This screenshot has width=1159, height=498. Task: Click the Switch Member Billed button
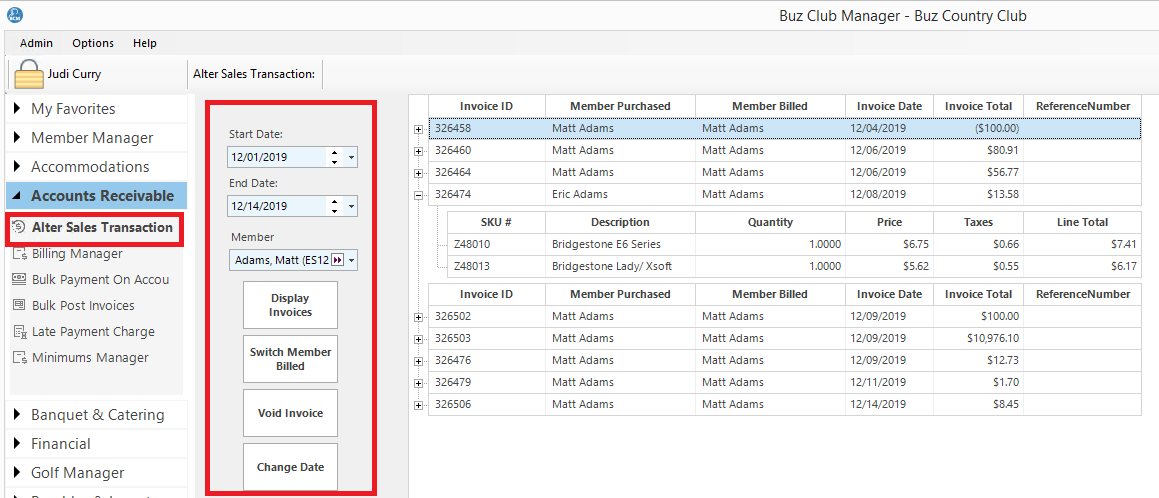click(290, 359)
